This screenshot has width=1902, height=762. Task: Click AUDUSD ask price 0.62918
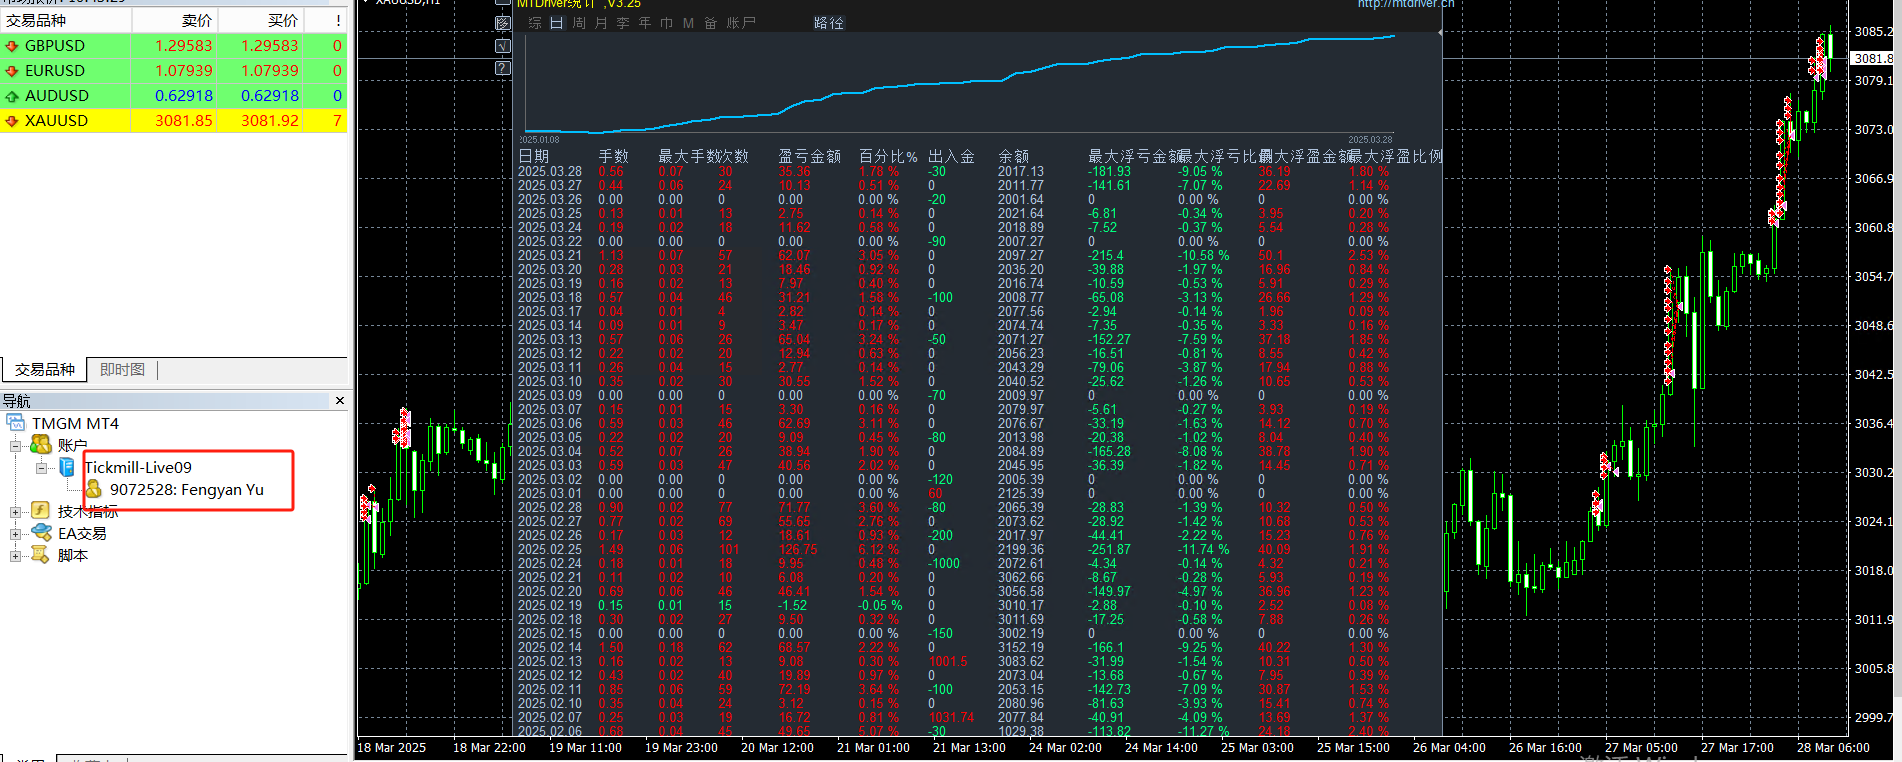(x=270, y=96)
